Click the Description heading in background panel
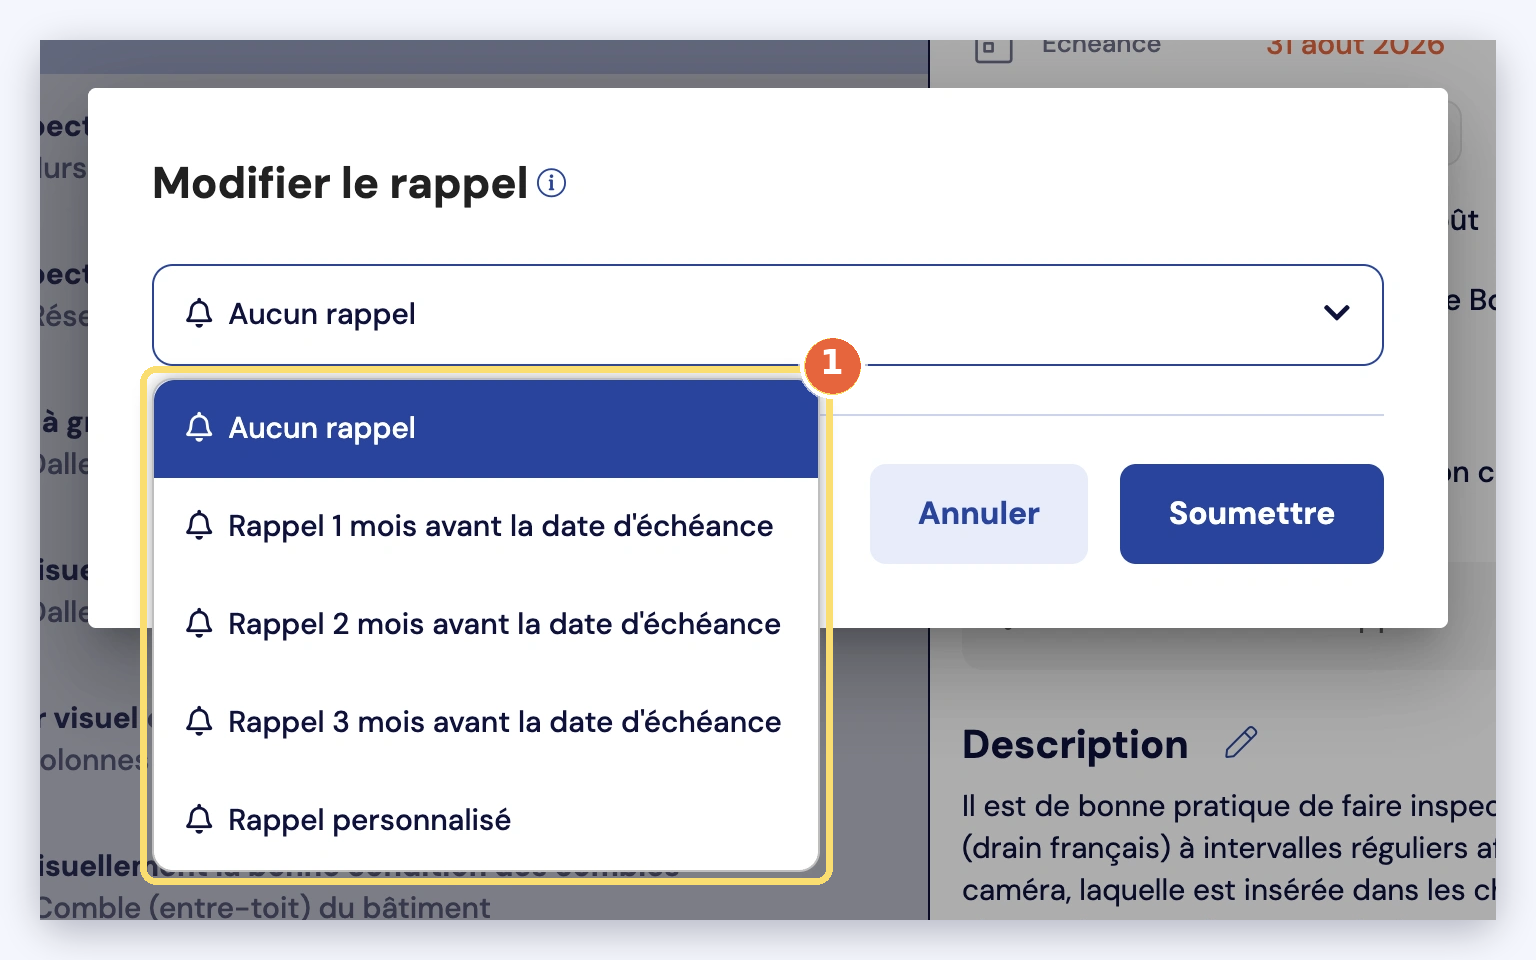1536x960 pixels. [1075, 745]
